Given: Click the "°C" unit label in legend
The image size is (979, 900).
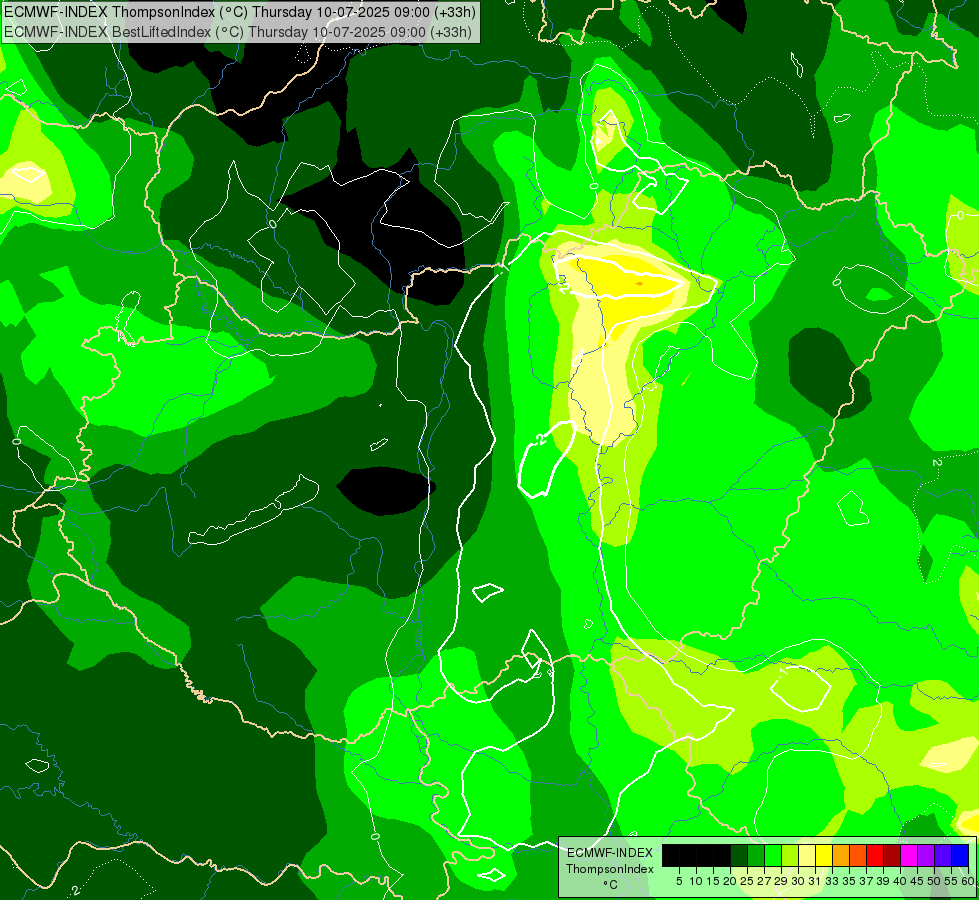Looking at the screenshot, I should click(611, 884).
